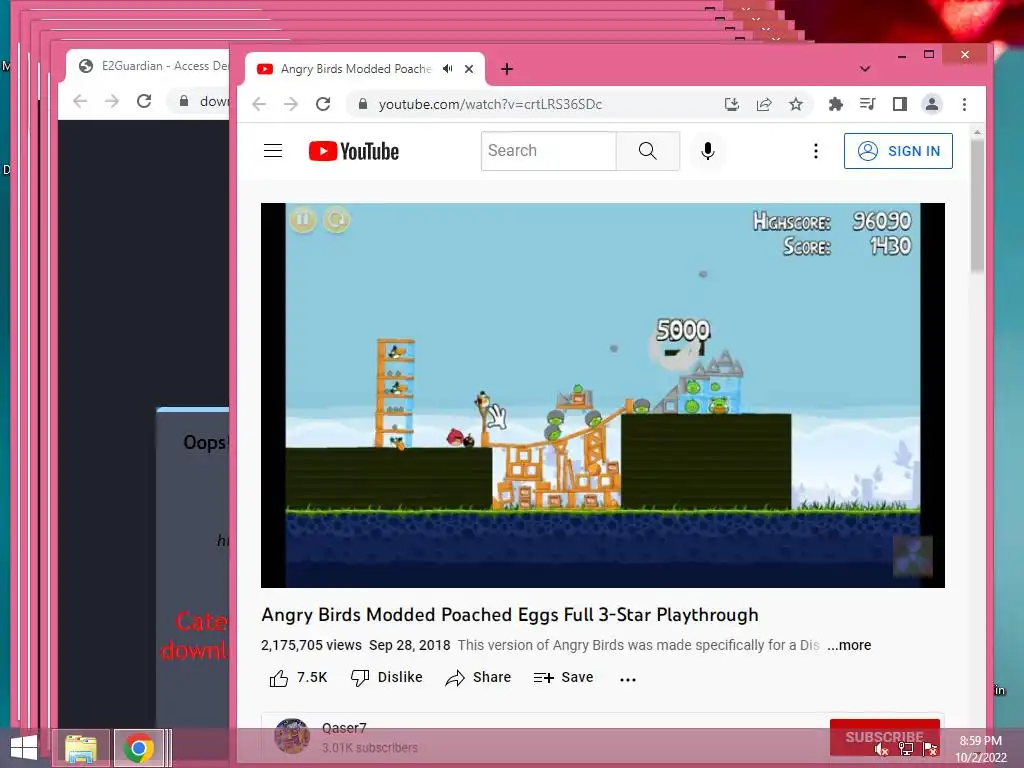Go forward in the YouTube Chrome window
This screenshot has height=768, width=1024.
[291, 104]
